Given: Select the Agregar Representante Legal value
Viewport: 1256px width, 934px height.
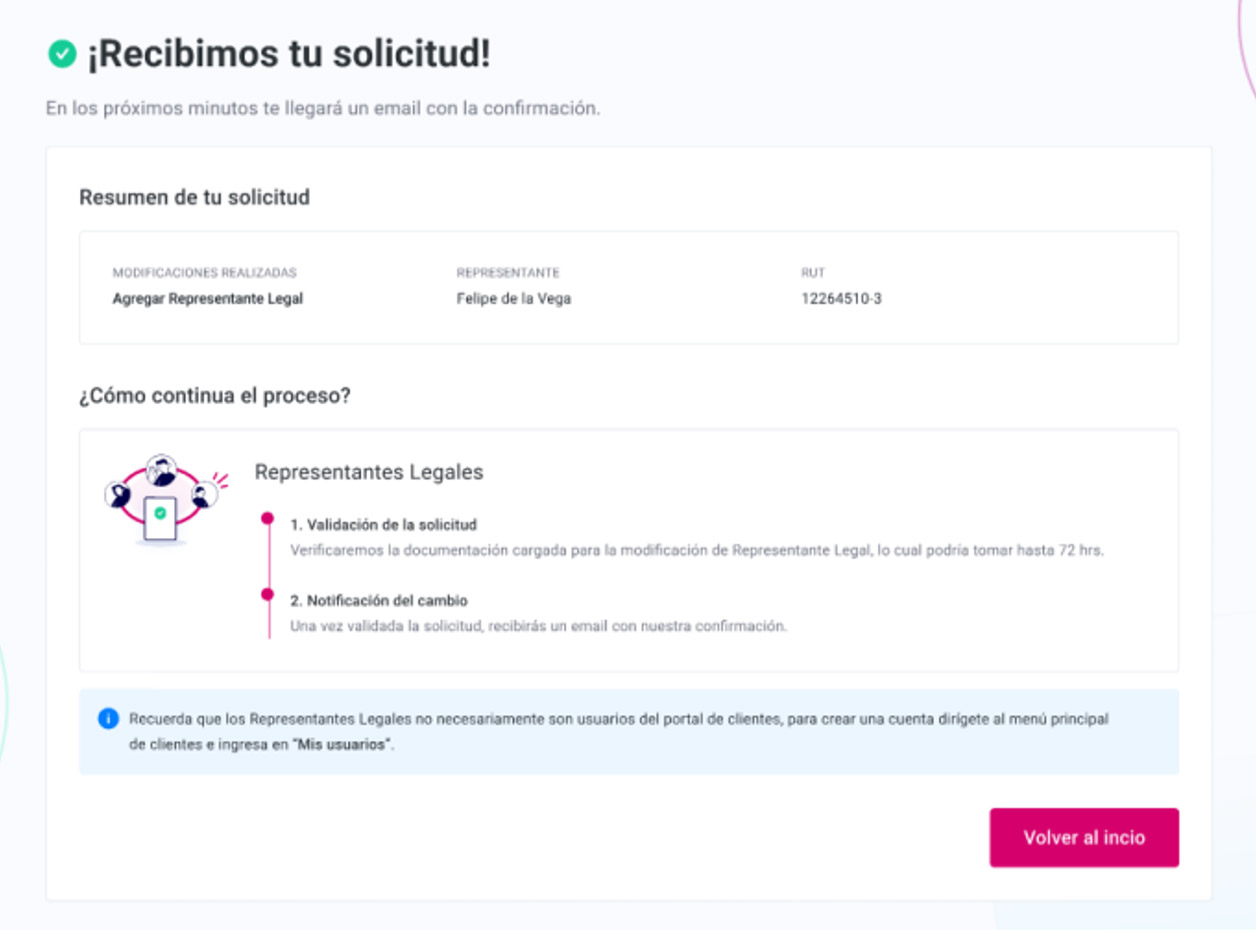Looking at the screenshot, I should pos(208,298).
